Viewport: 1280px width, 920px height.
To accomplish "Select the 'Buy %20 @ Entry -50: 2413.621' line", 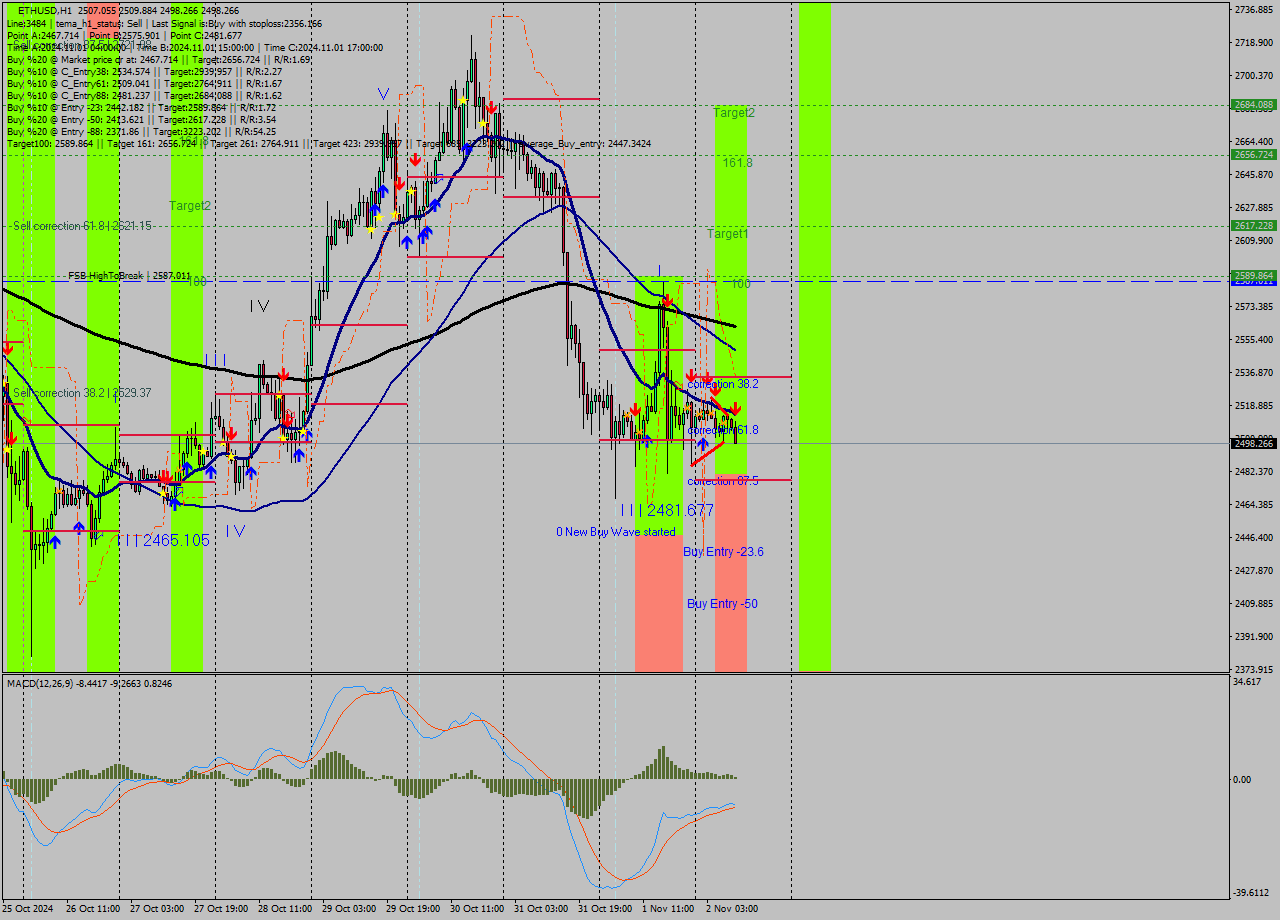I will coord(142,119).
